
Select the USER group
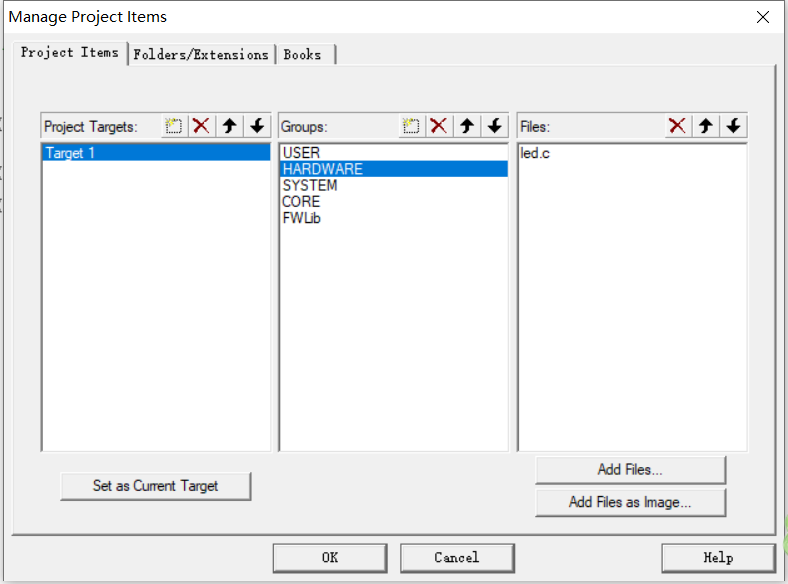393,152
